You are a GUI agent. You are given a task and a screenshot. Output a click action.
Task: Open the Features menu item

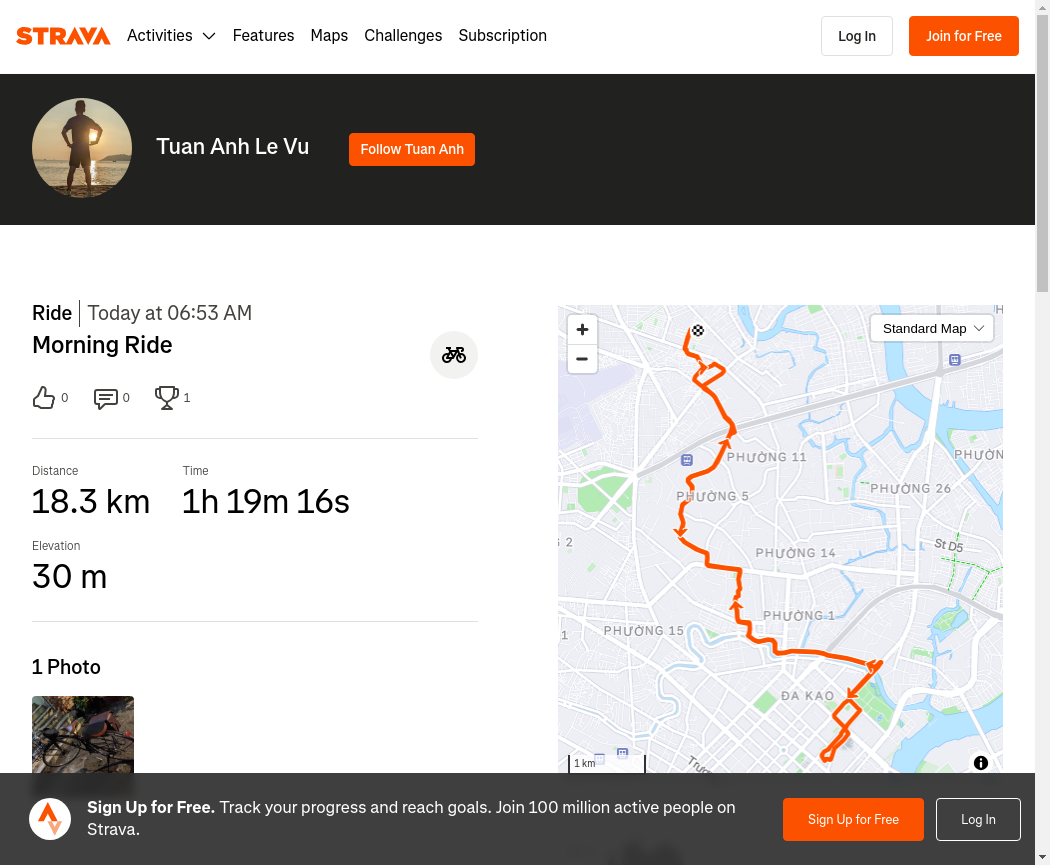[x=263, y=35]
